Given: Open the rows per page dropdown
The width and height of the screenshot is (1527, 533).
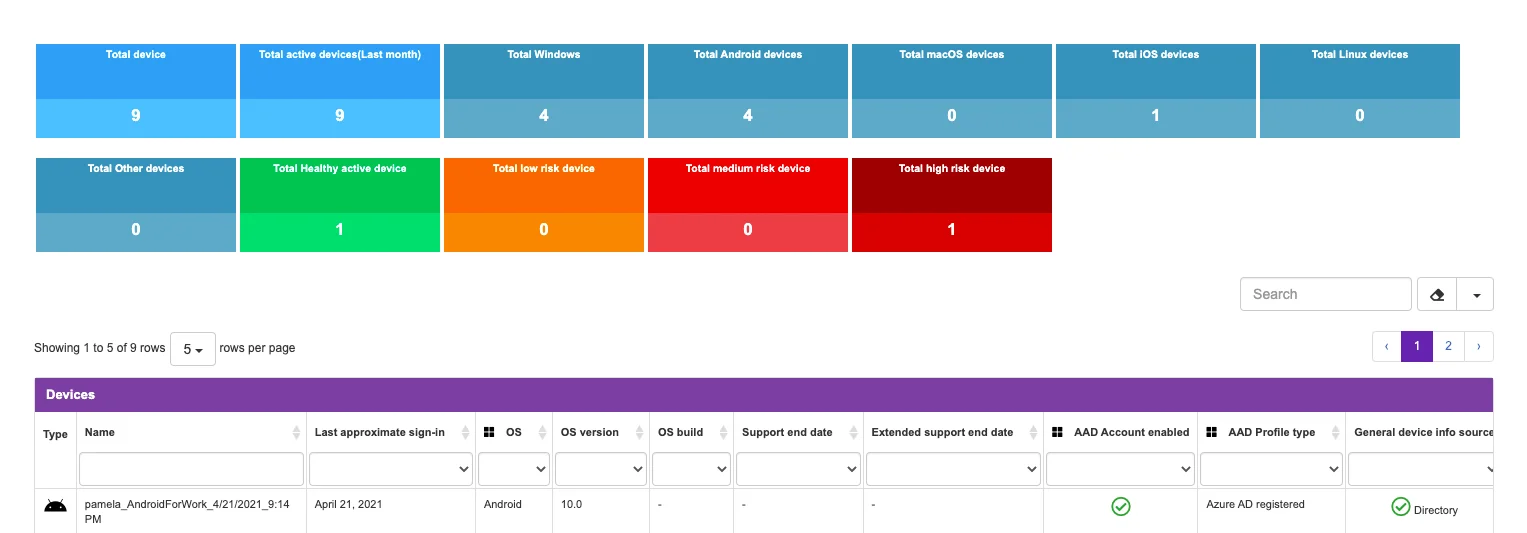Looking at the screenshot, I should click(x=193, y=349).
